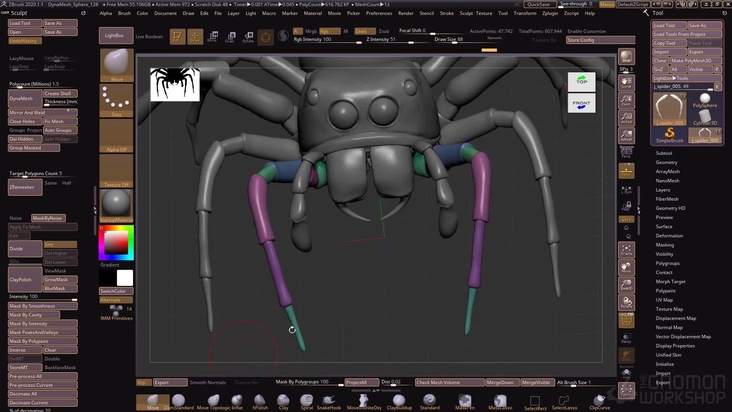Screen dimensions: 732x412
Task: Expand the Masking section
Action: (664, 245)
